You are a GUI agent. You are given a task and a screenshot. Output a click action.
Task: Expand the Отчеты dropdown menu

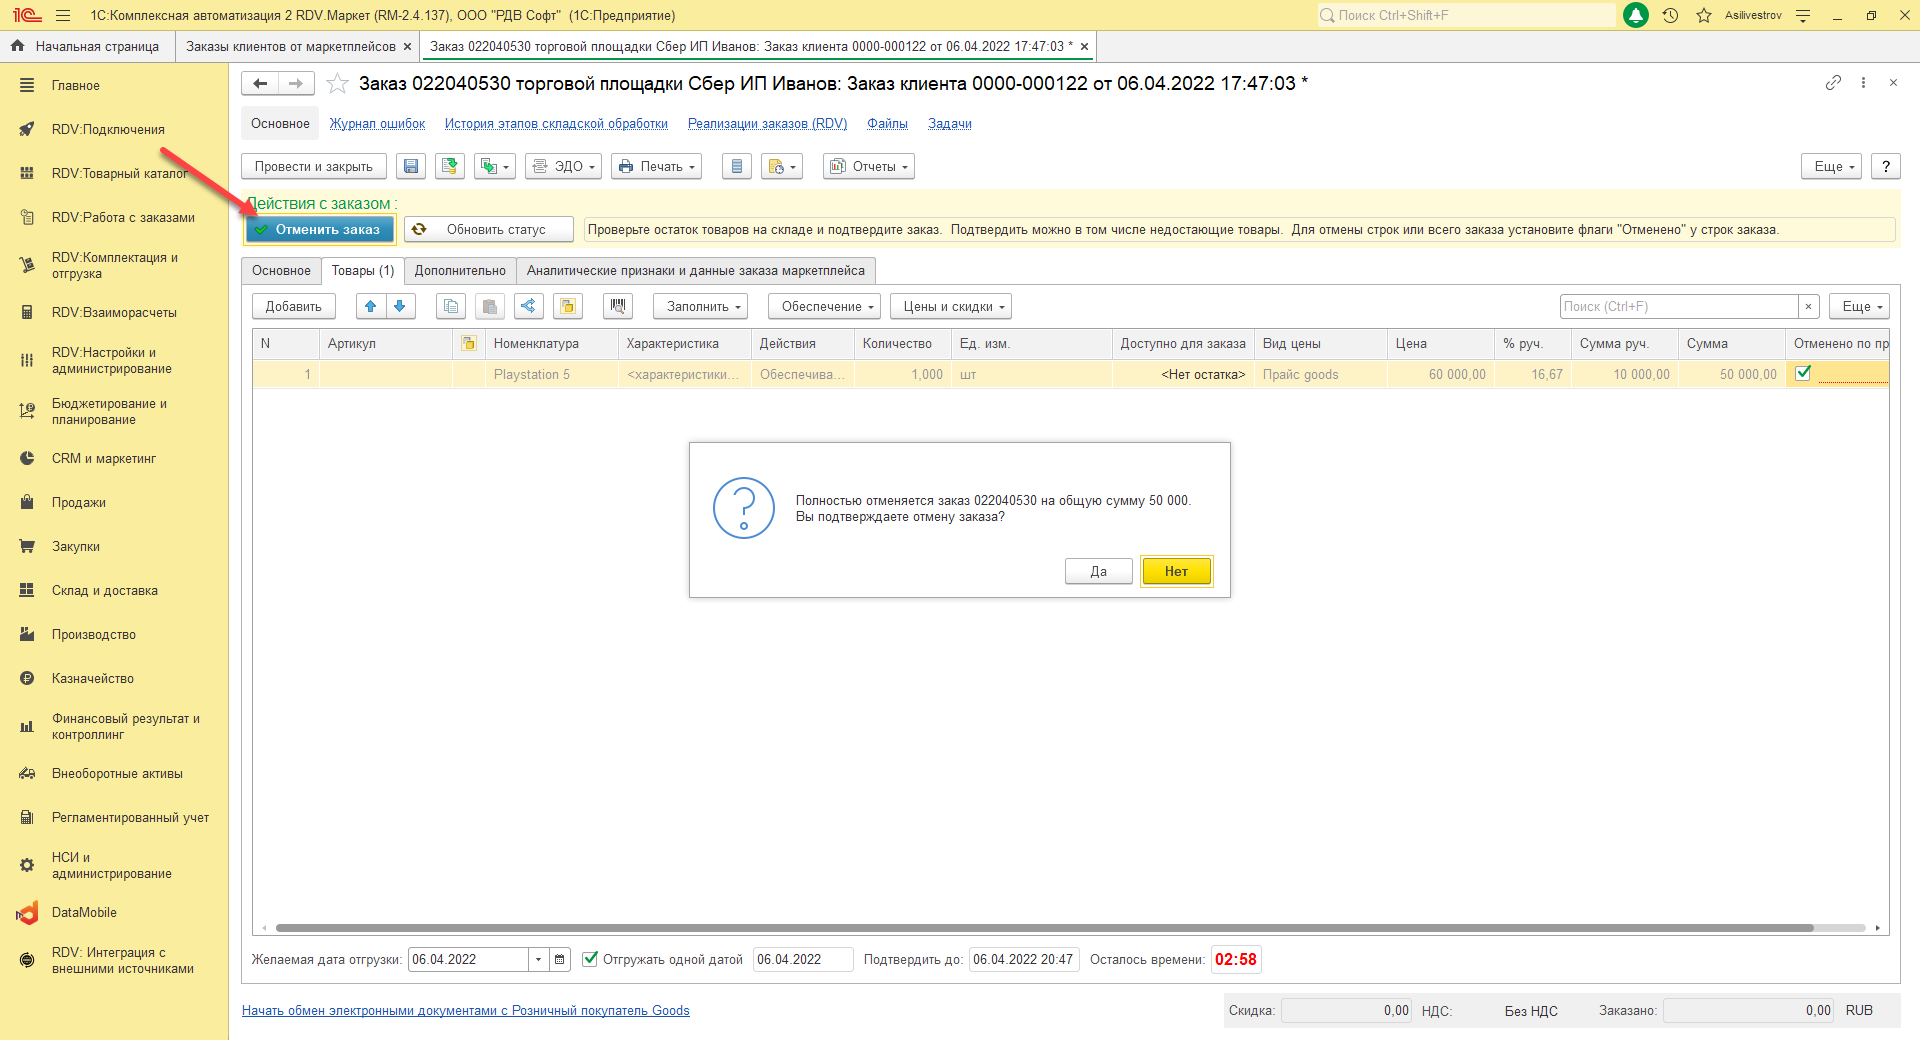tap(869, 167)
